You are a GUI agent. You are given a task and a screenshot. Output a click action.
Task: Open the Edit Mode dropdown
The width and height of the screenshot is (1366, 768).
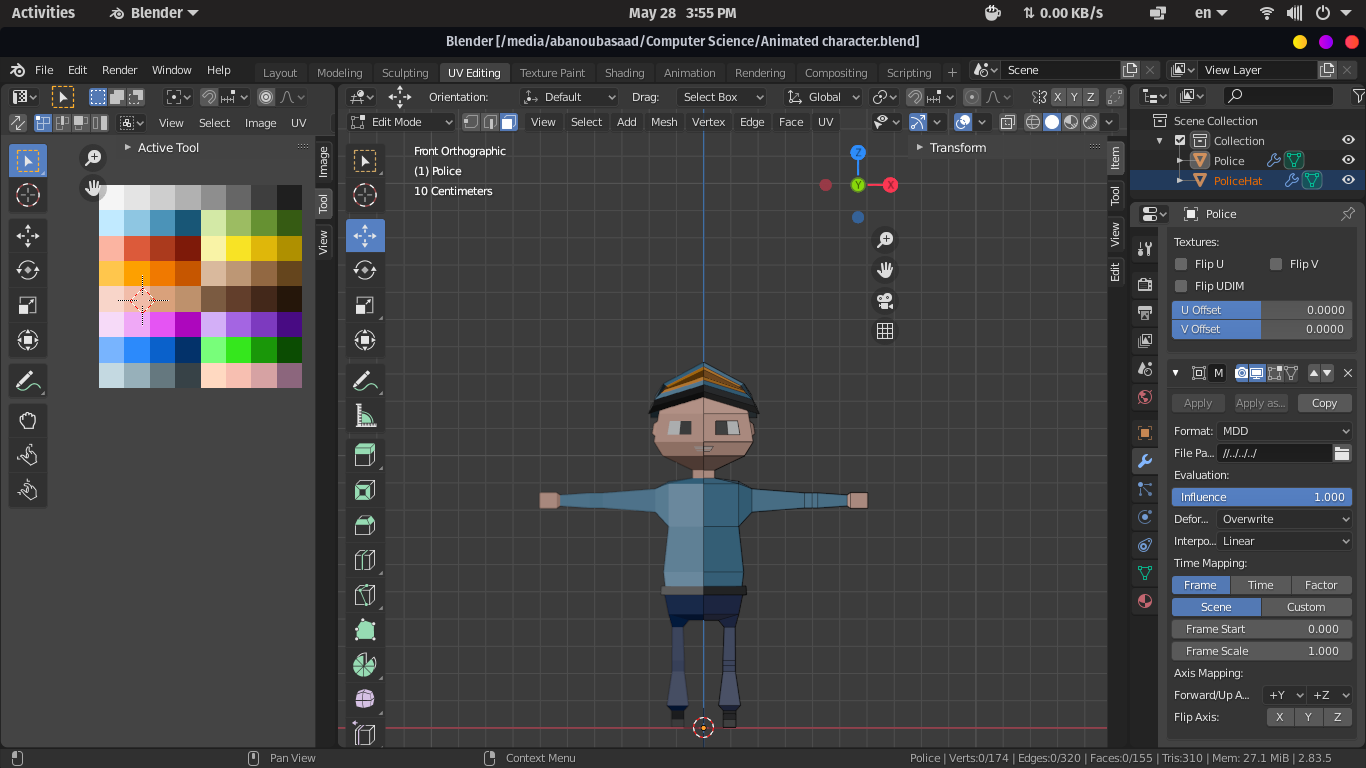point(402,122)
